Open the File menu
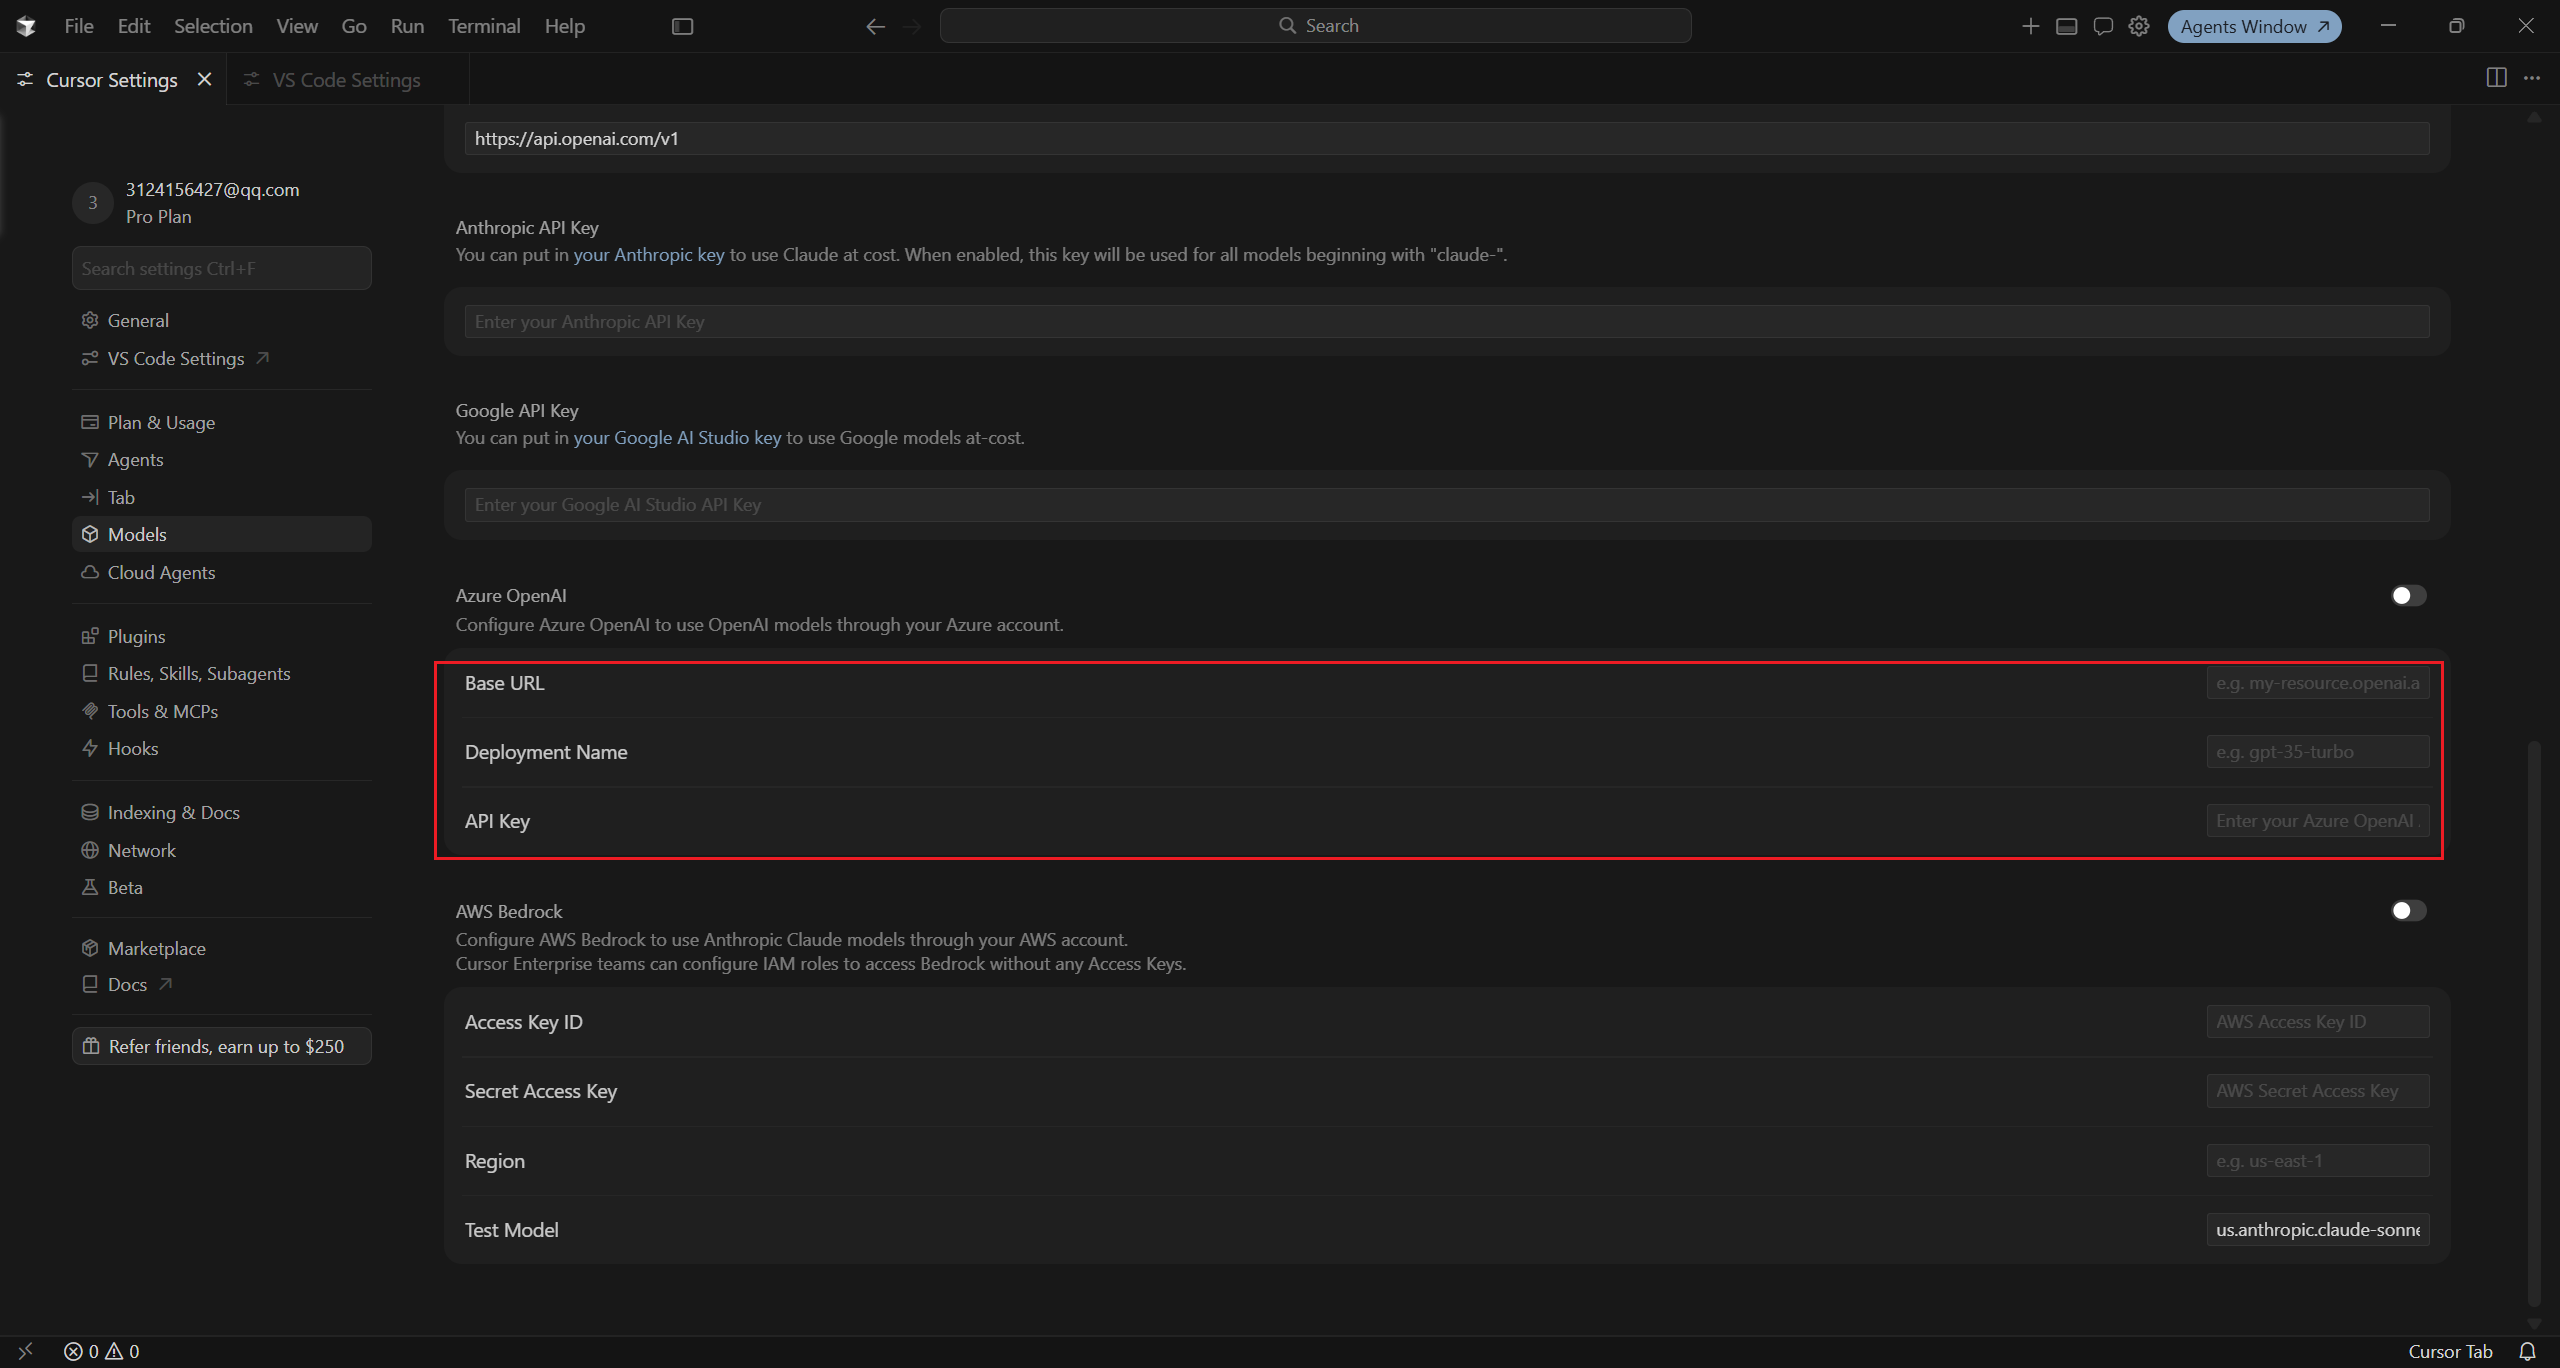Image resolution: width=2560 pixels, height=1368 pixels. (x=79, y=26)
